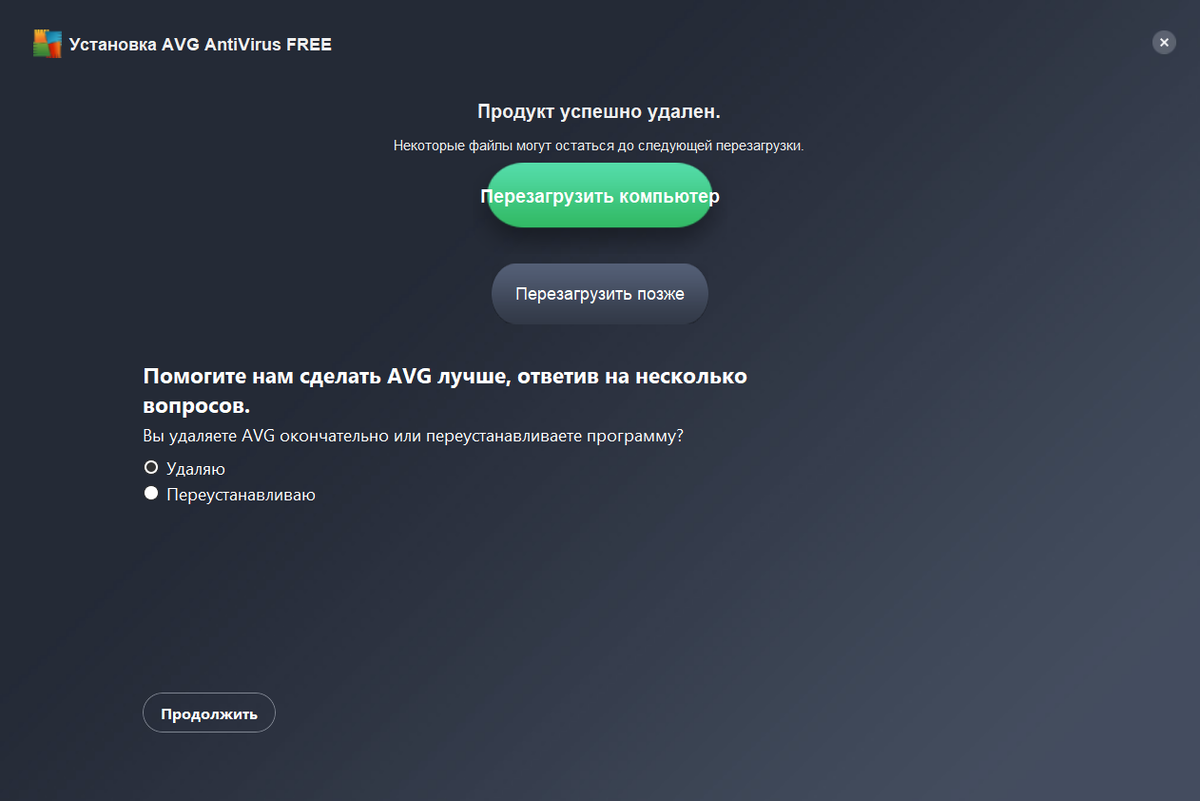Viewport: 1200px width, 801px height.
Task: Select the Переустанавливаю radio option
Action: coord(152,493)
